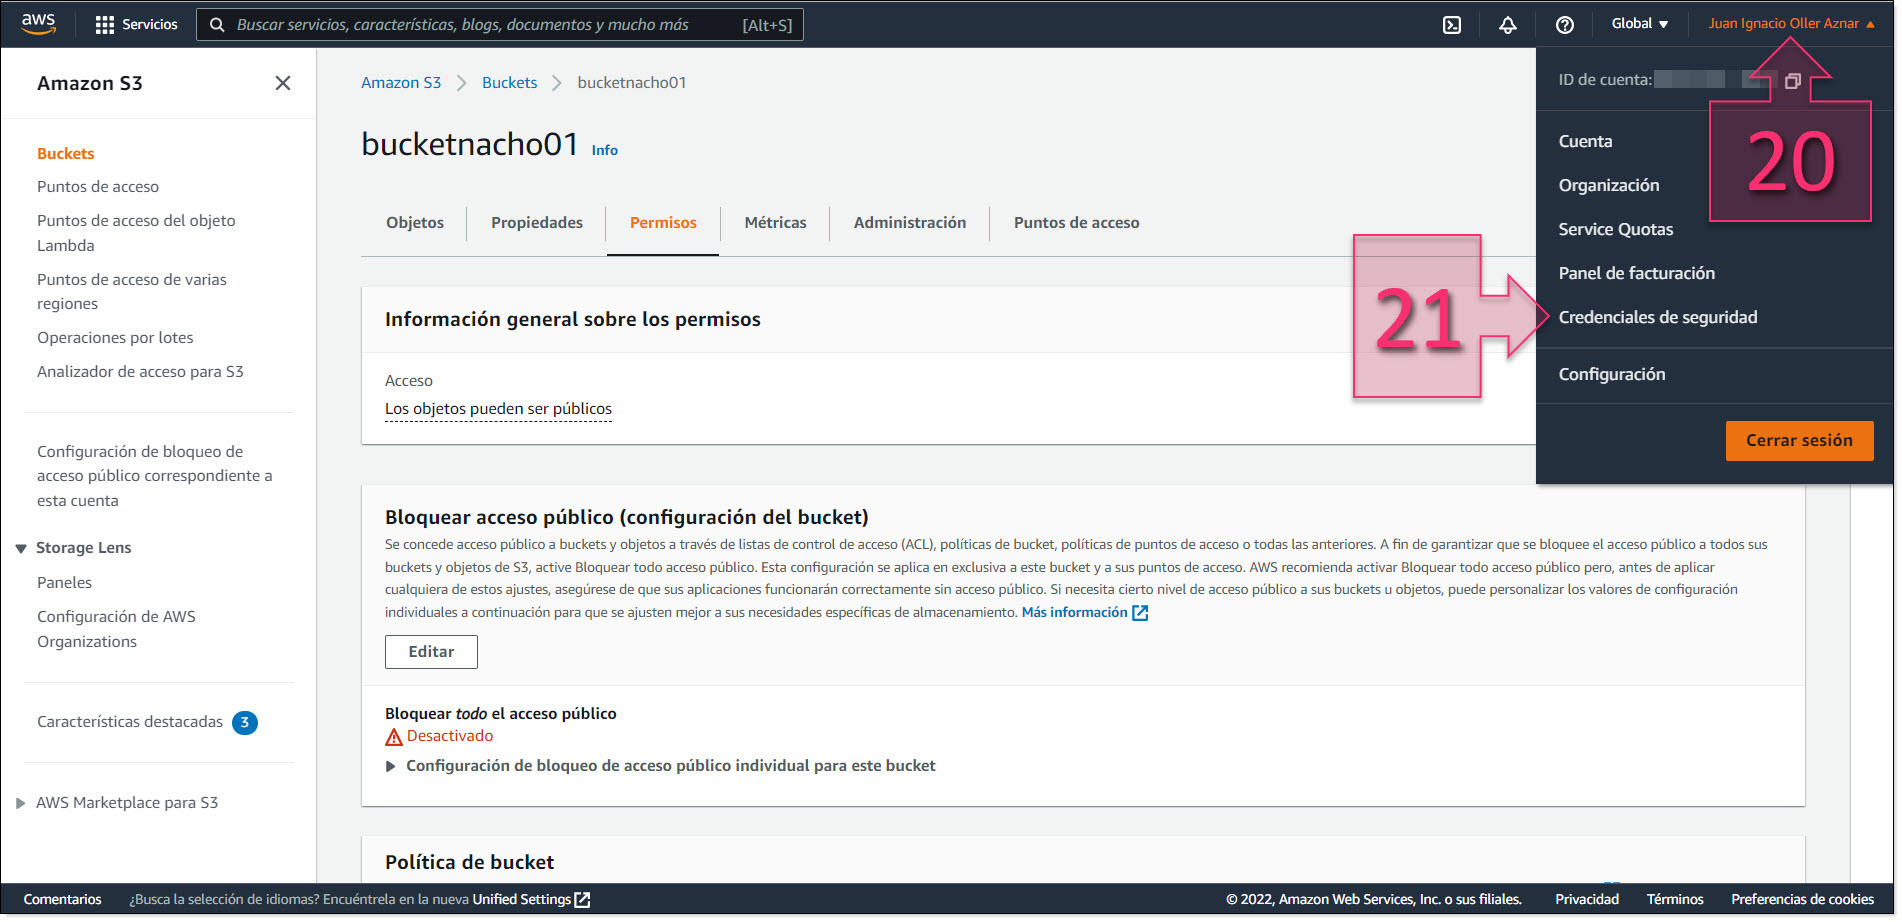The image size is (1902, 922).
Task: Open the CloudShell terminal icon
Action: click(1450, 23)
